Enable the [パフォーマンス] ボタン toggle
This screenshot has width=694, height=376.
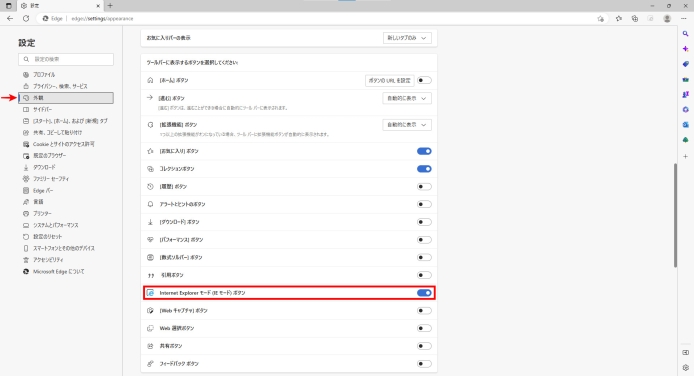(424, 240)
